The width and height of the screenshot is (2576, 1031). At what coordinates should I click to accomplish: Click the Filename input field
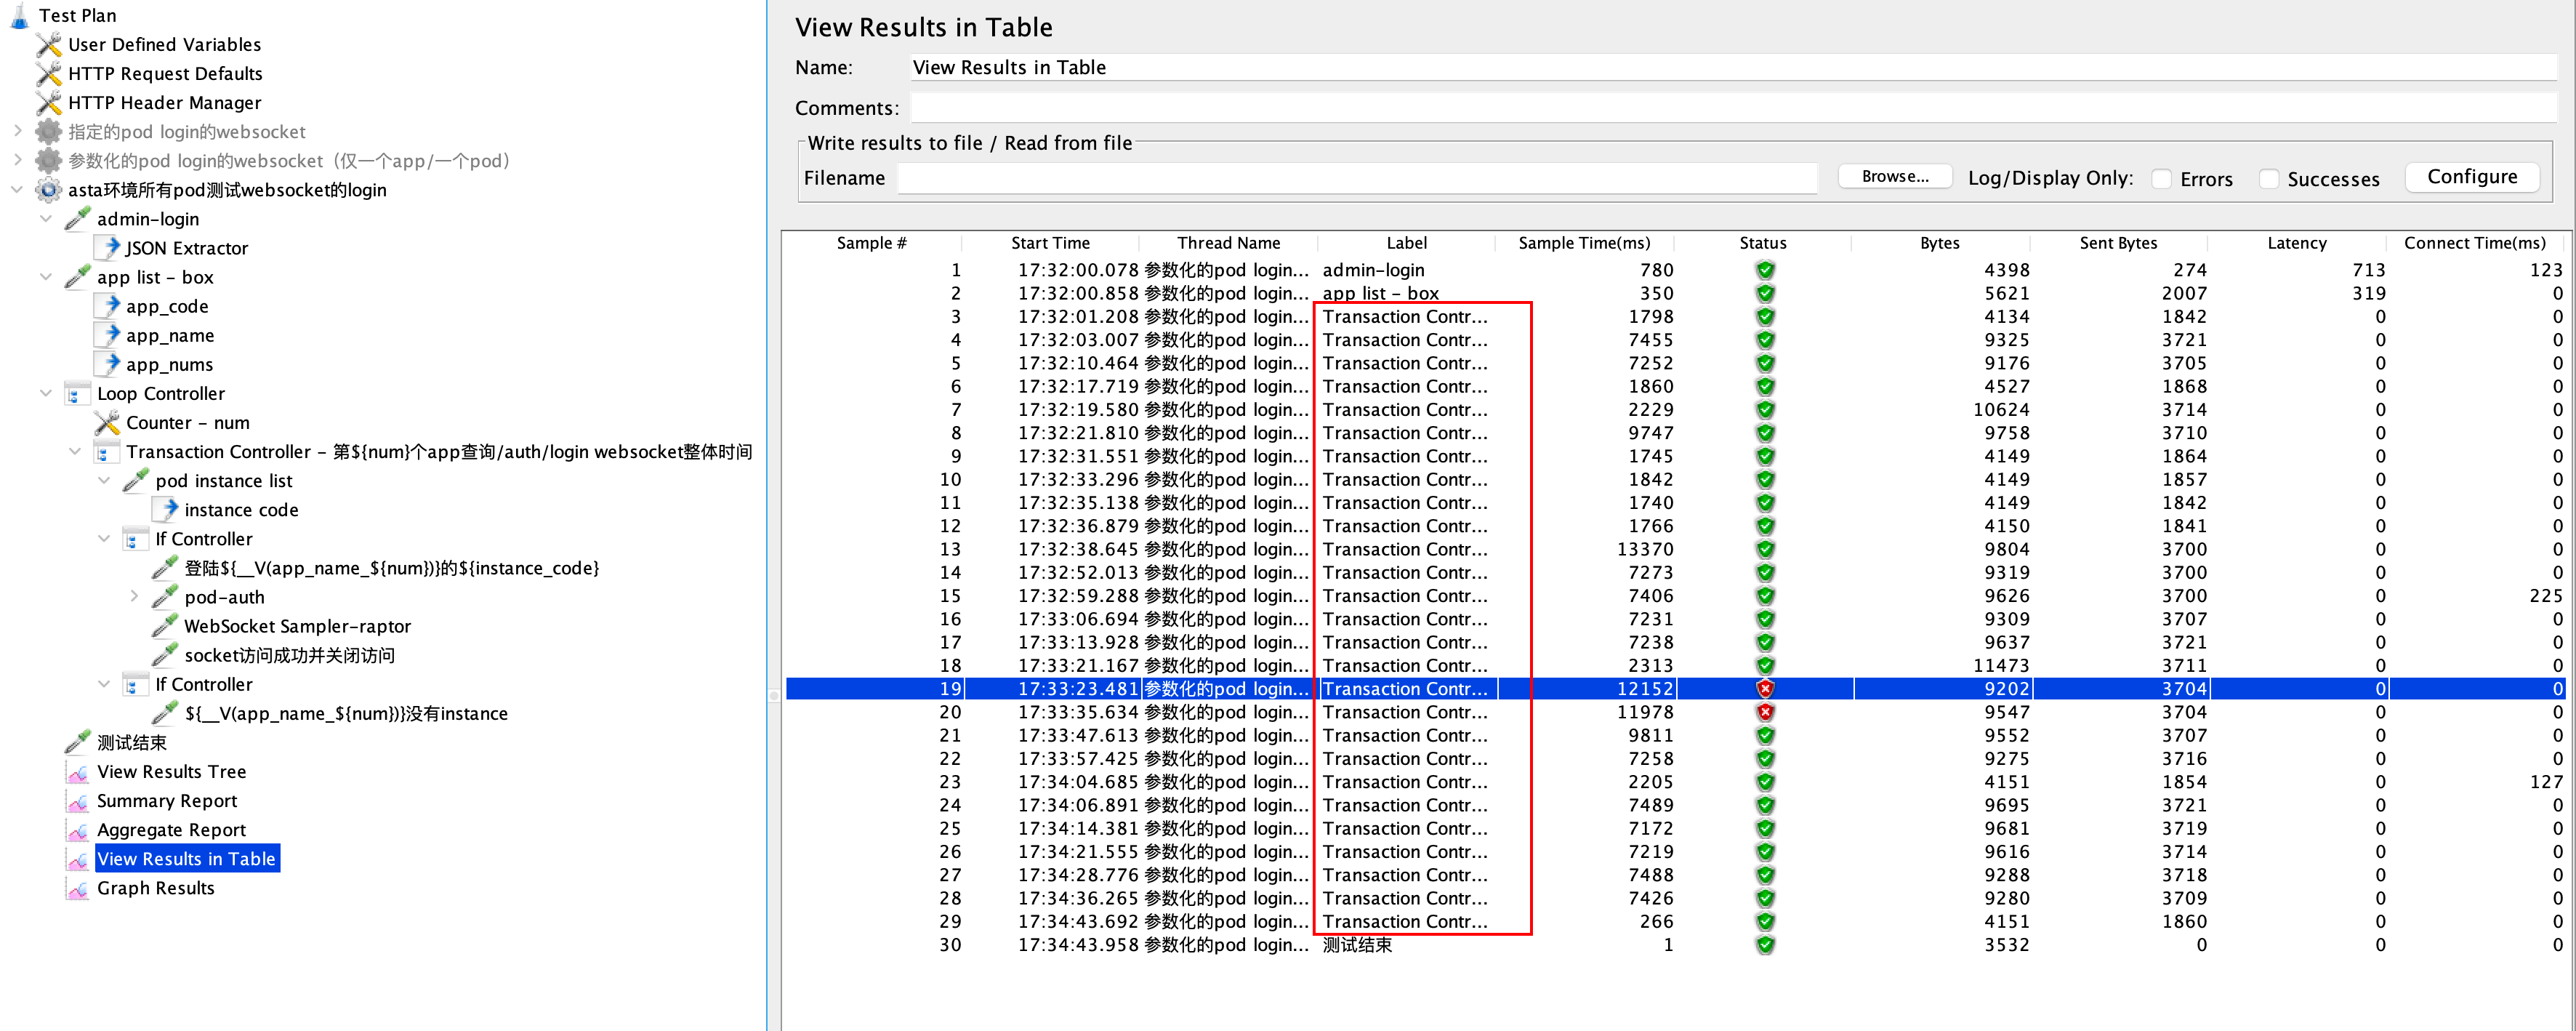pos(1356,179)
